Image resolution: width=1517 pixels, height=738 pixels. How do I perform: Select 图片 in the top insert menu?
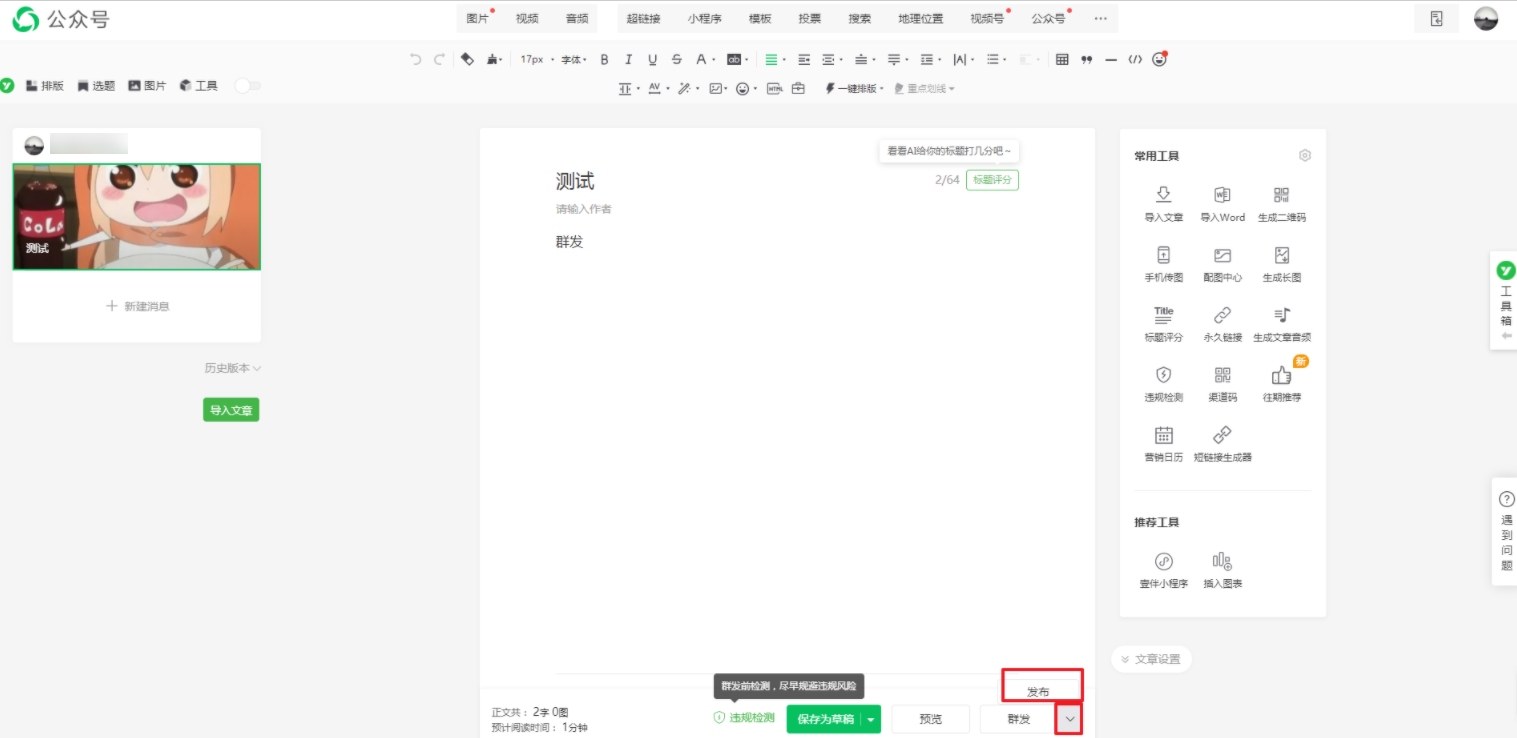478,19
